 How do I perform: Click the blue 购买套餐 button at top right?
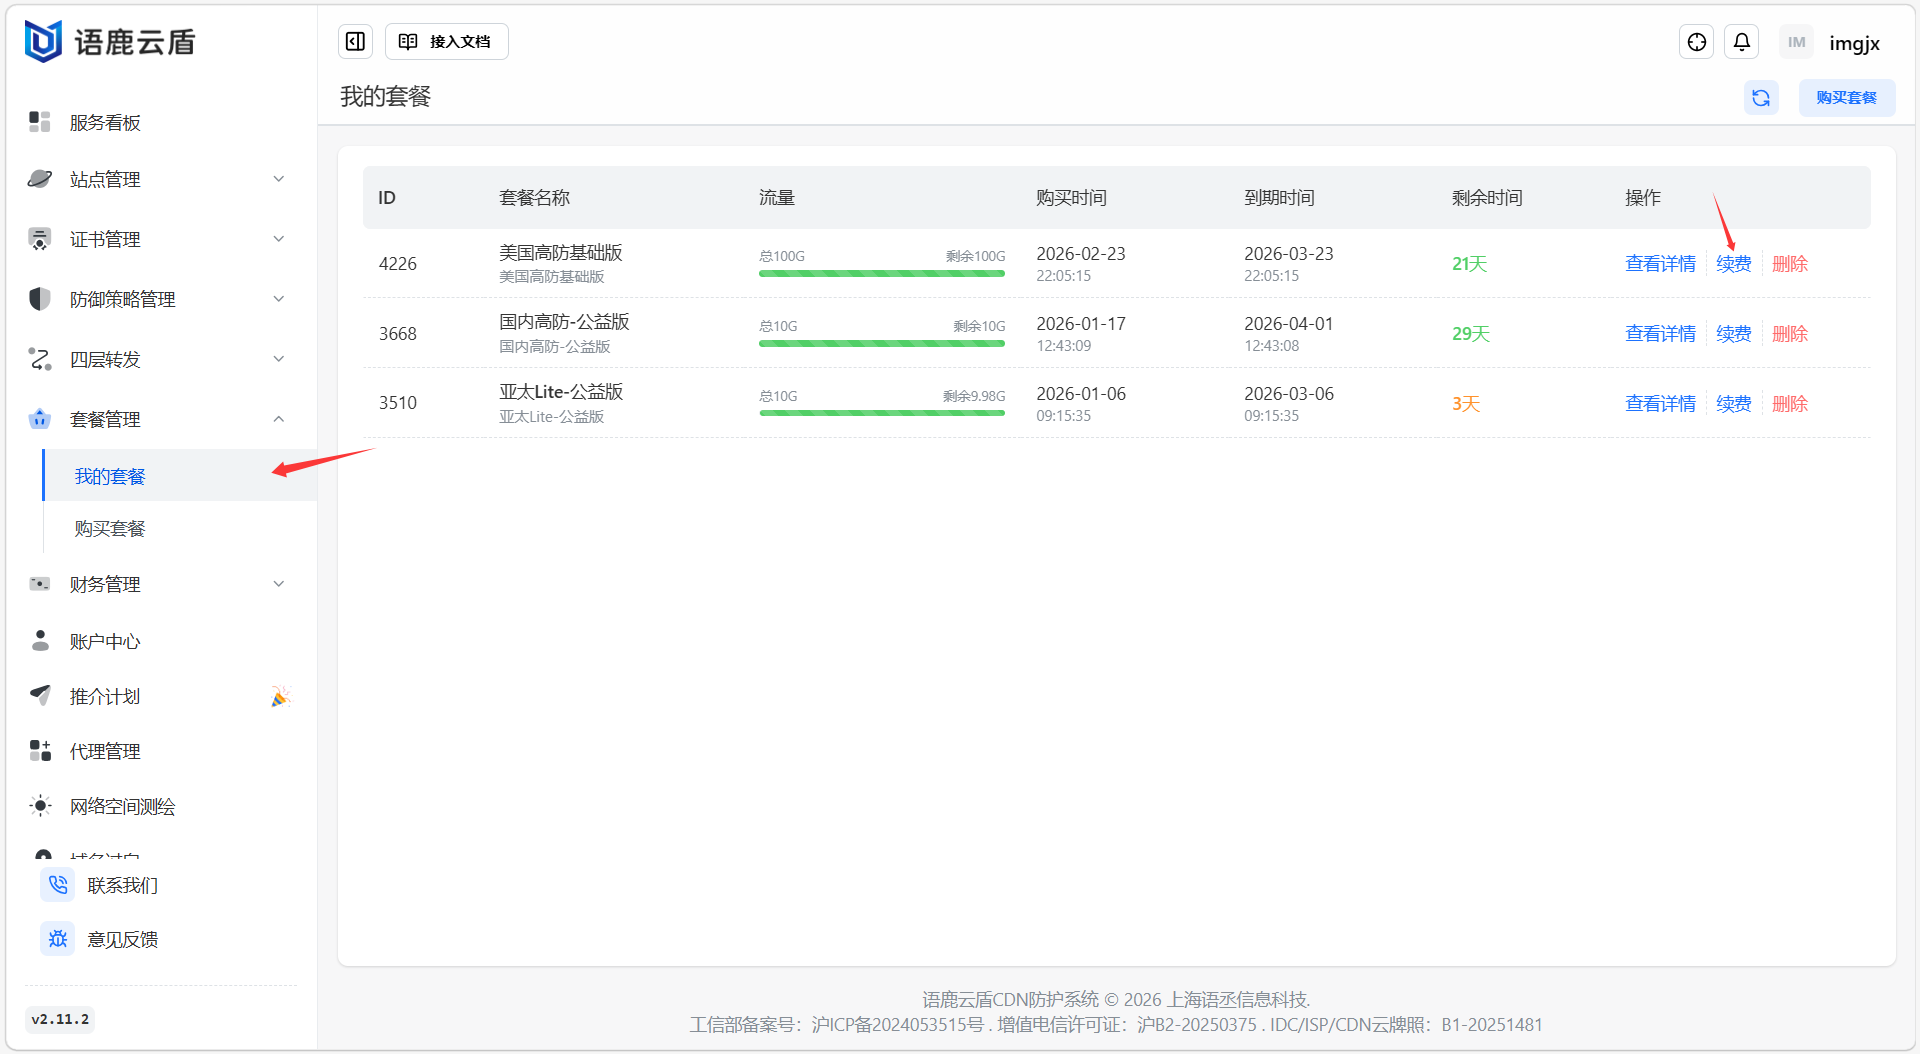pyautogui.click(x=1846, y=98)
